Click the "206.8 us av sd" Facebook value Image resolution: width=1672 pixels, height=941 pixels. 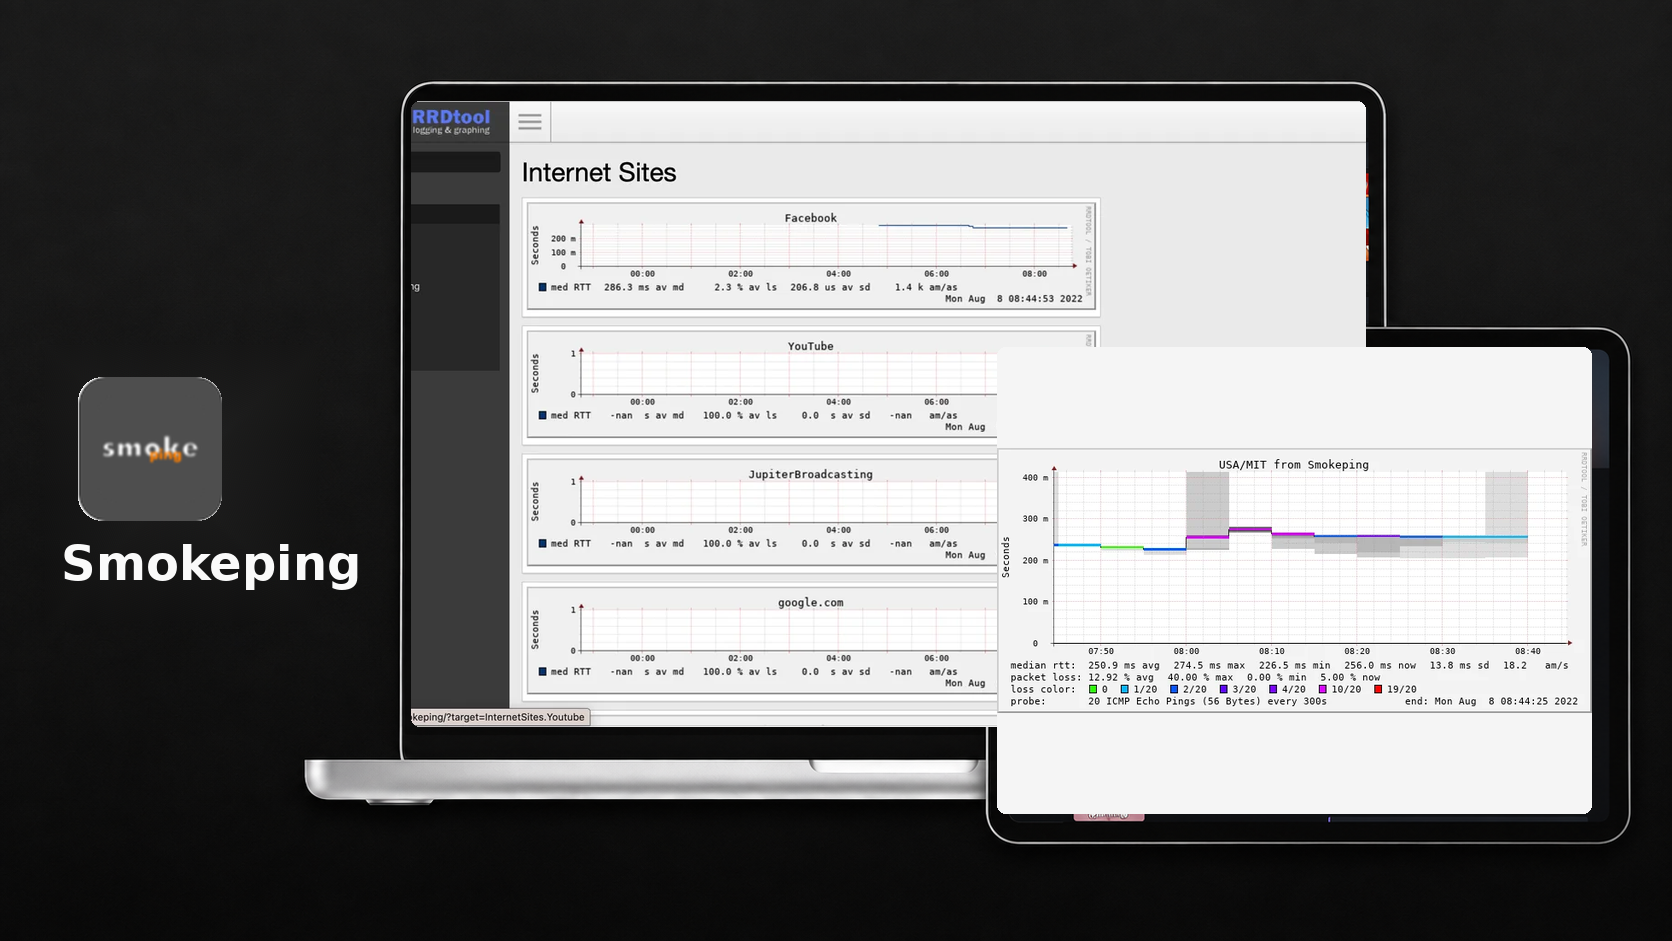tap(830, 287)
